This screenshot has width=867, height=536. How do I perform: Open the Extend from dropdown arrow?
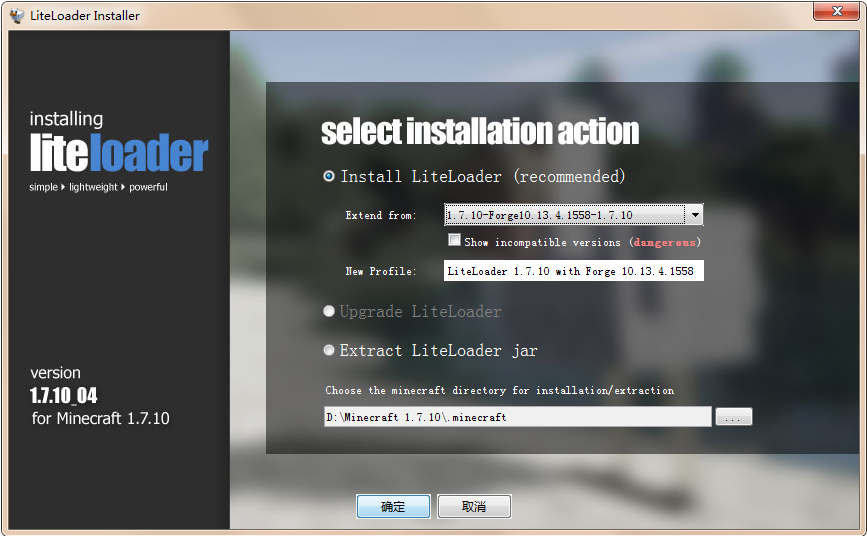pos(694,215)
